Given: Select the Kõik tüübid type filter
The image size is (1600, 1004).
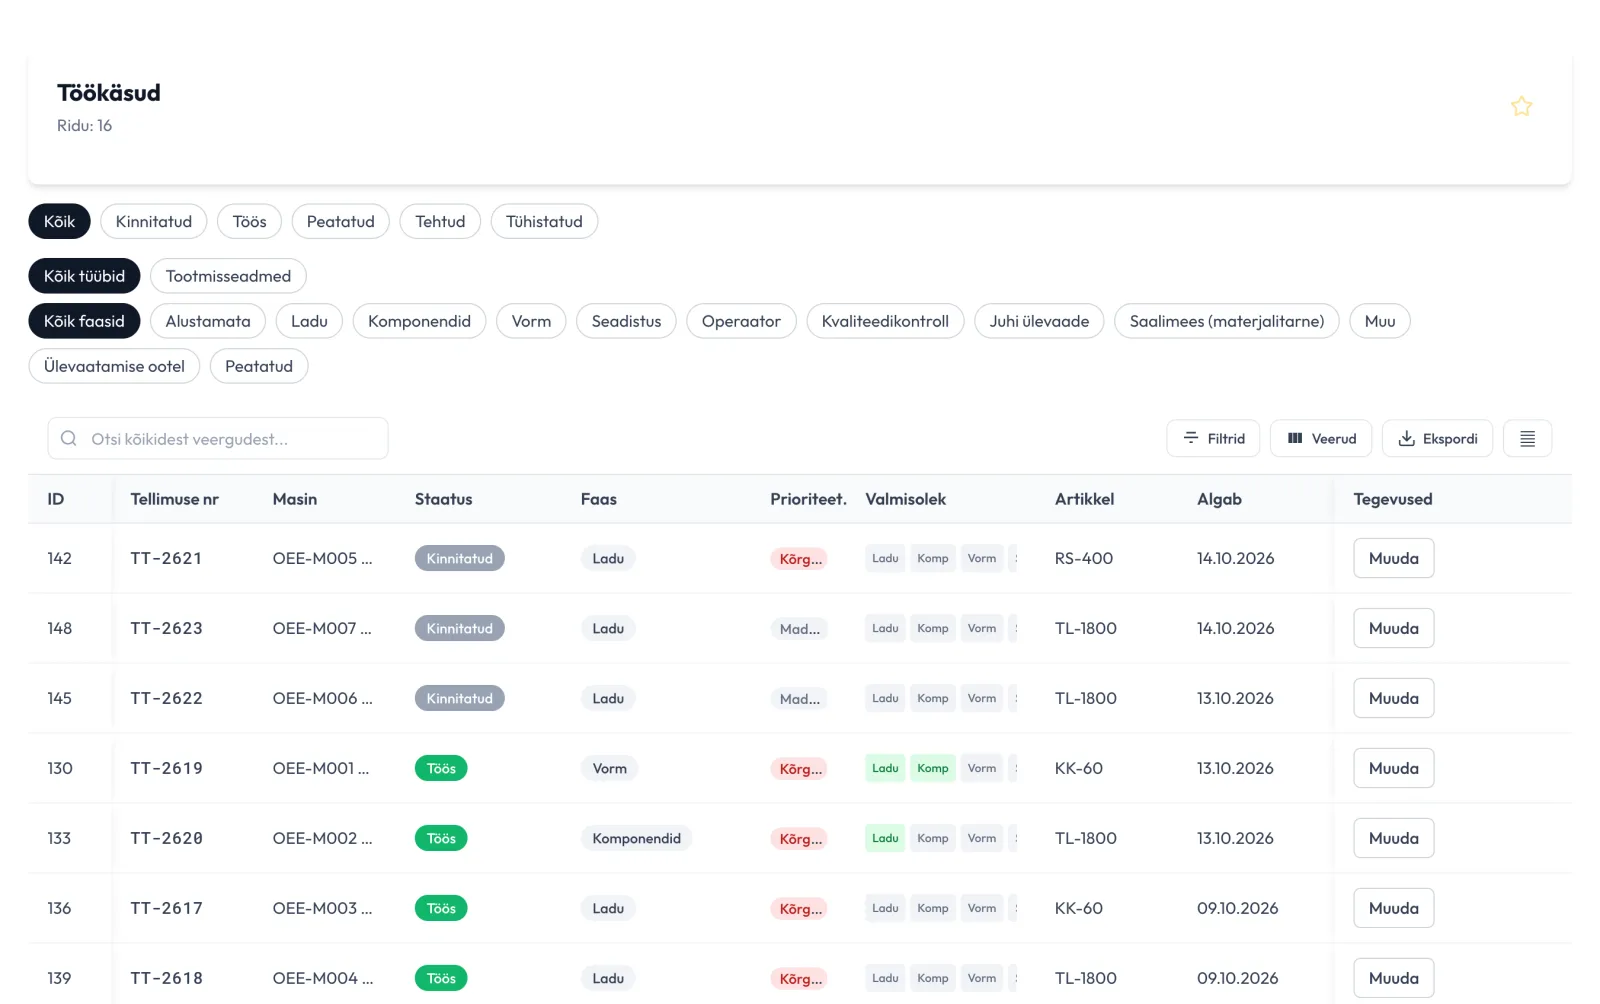Looking at the screenshot, I should [84, 276].
